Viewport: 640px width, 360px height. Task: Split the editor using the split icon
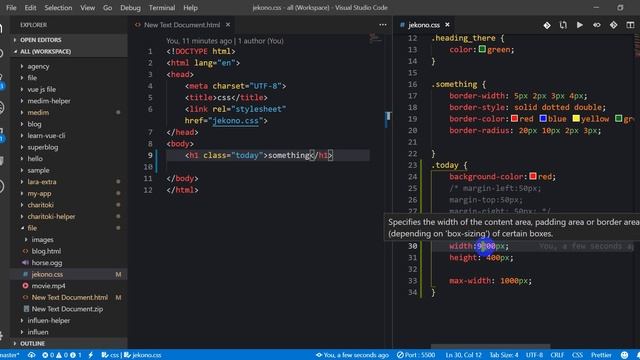[x=630, y=25]
